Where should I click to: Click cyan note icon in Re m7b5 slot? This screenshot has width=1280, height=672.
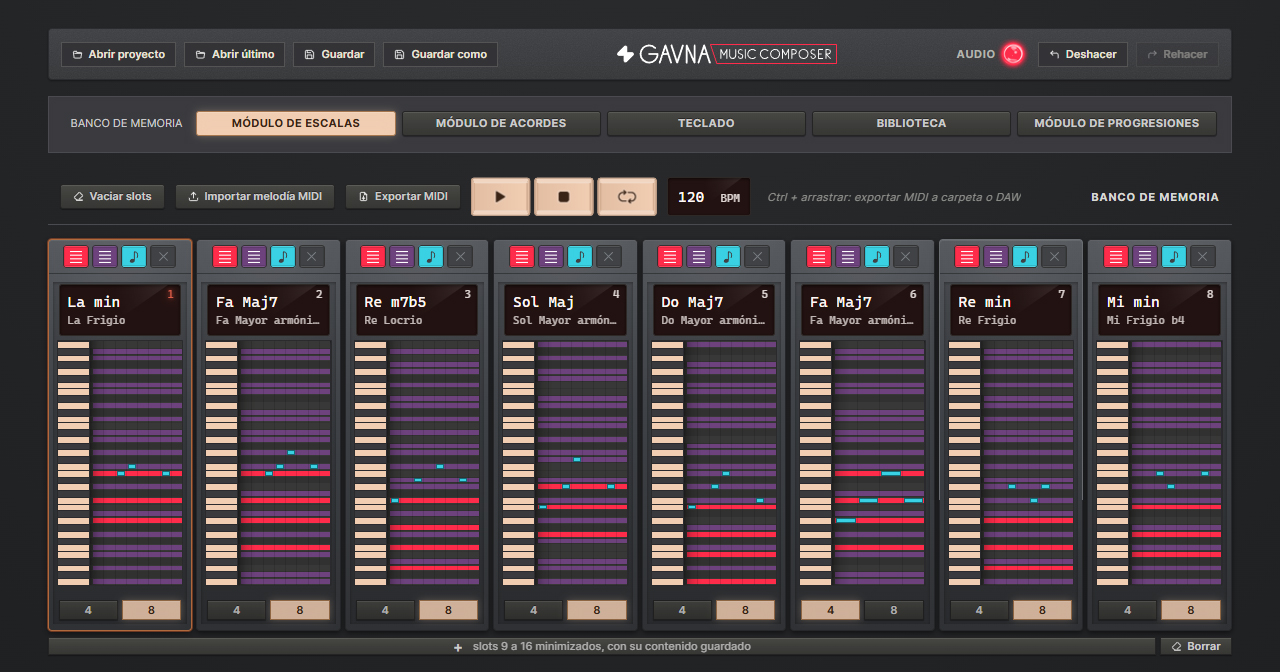[x=431, y=257]
